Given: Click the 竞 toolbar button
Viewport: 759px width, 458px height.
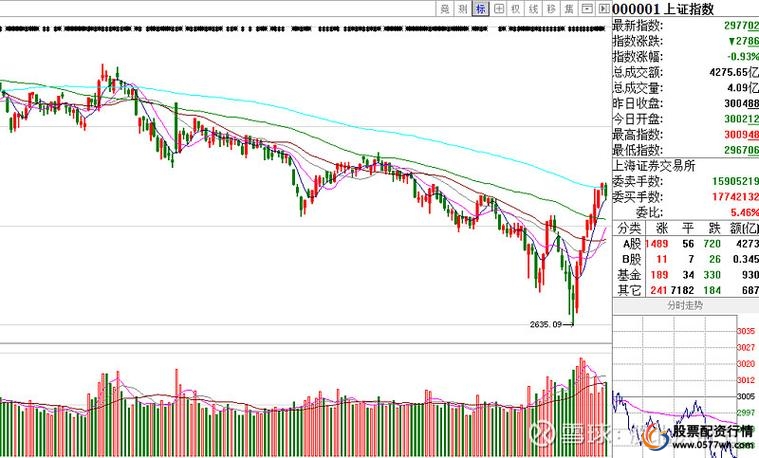Looking at the screenshot, I should [x=445, y=9].
